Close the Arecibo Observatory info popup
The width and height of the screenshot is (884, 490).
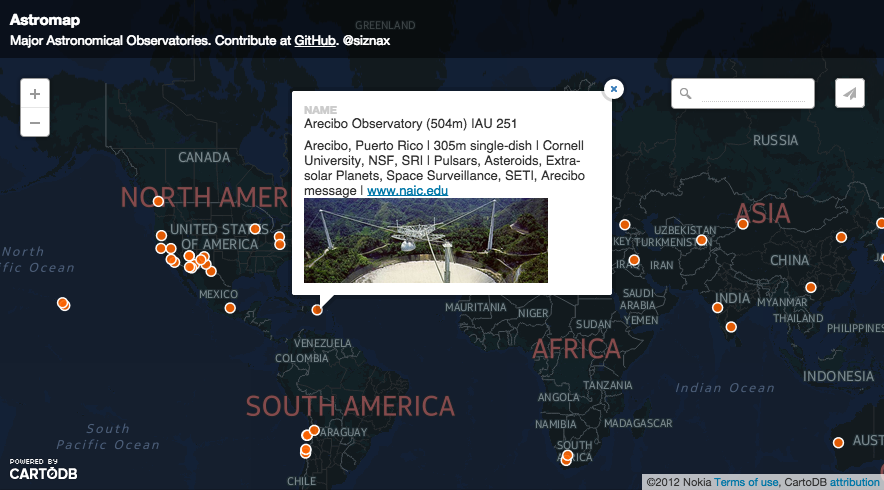(x=614, y=89)
